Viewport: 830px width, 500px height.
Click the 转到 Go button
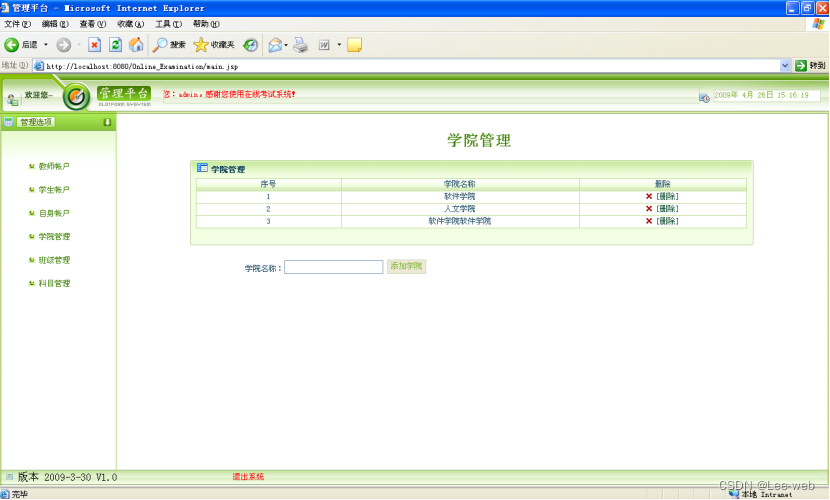[810, 66]
